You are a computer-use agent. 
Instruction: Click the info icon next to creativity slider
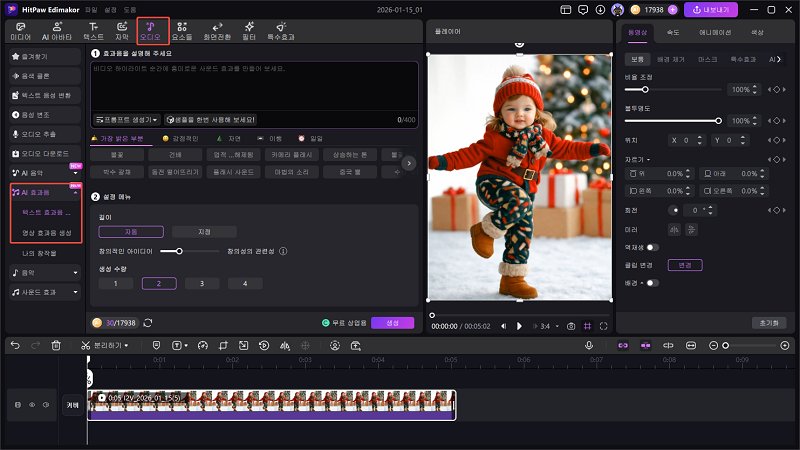pyautogui.click(x=283, y=251)
